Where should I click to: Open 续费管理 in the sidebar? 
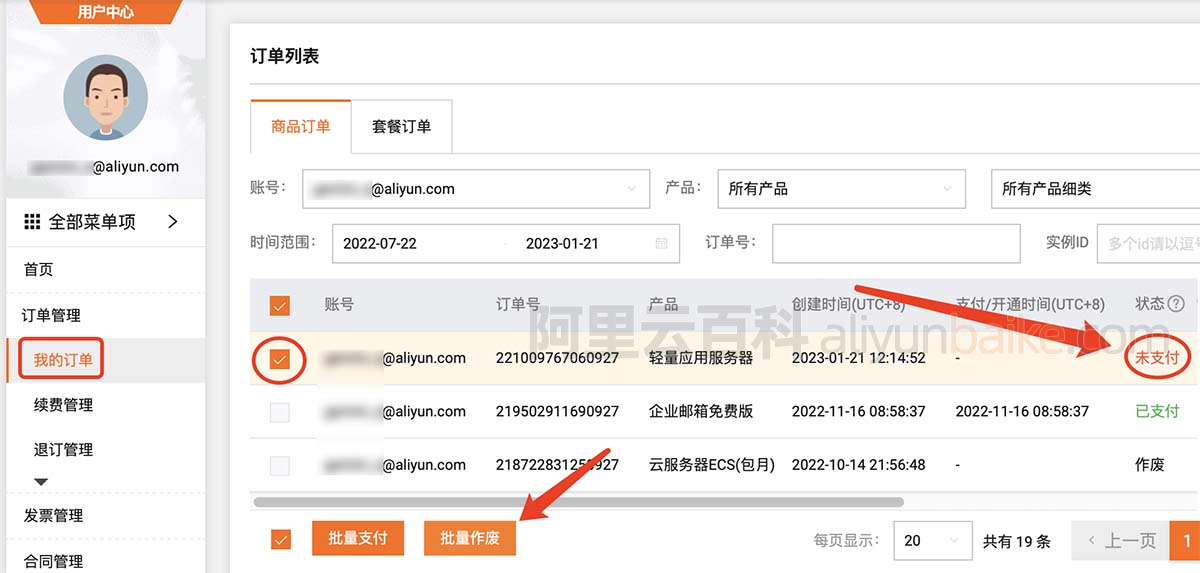pyautogui.click(x=63, y=405)
